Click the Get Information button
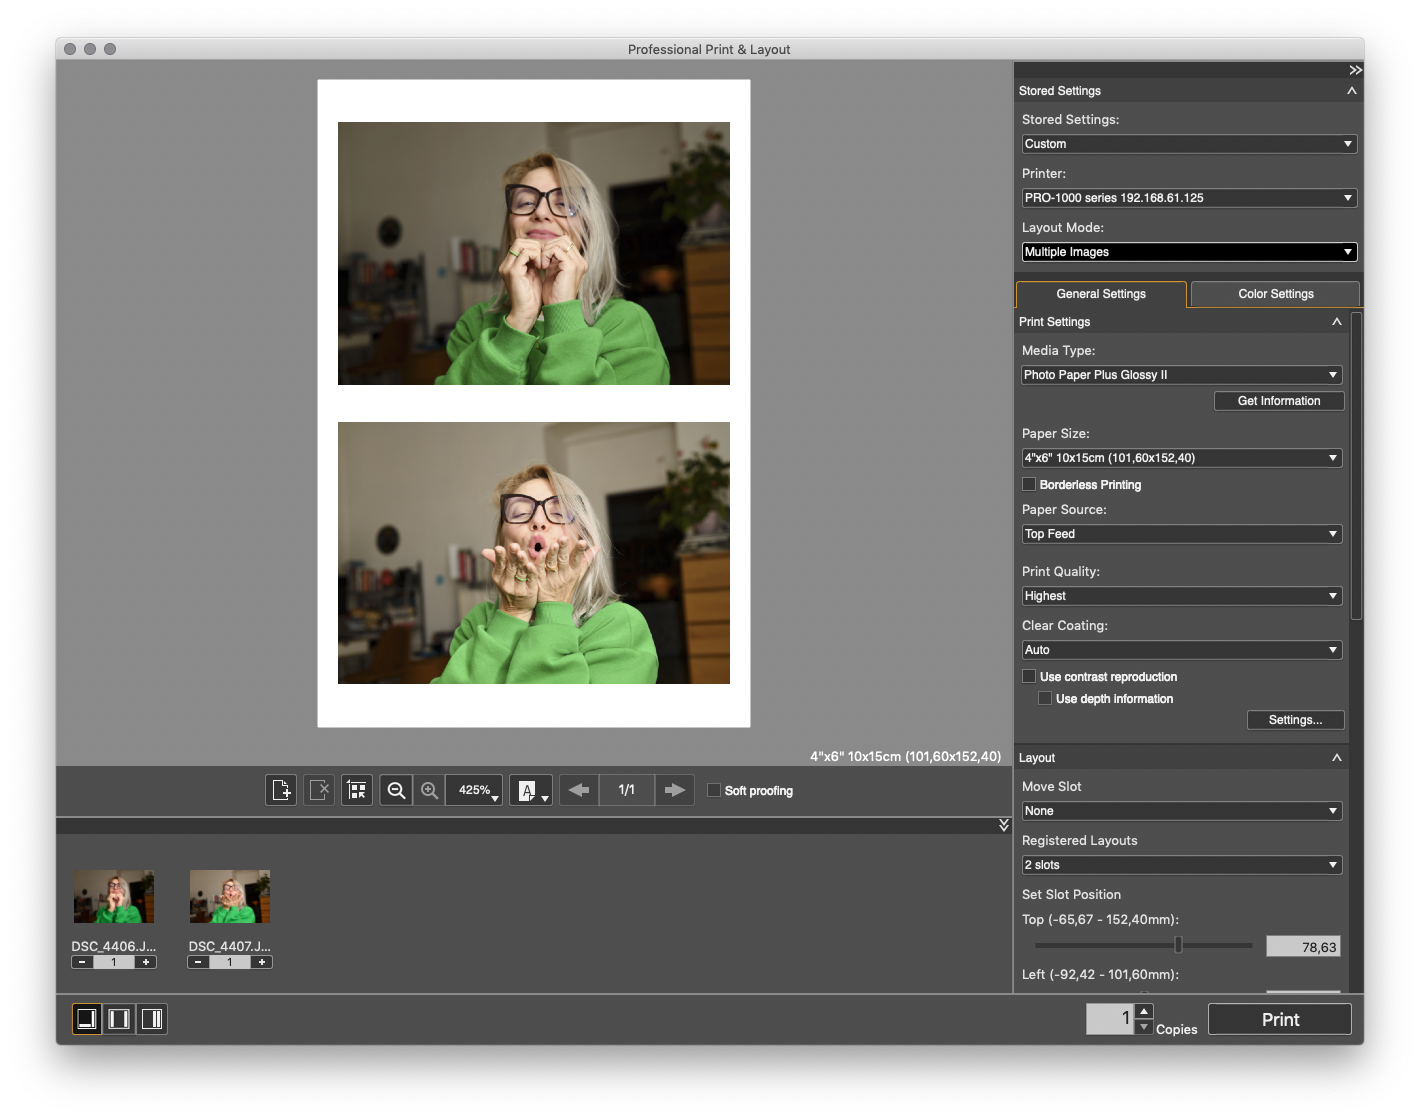1420x1119 pixels. (x=1278, y=401)
